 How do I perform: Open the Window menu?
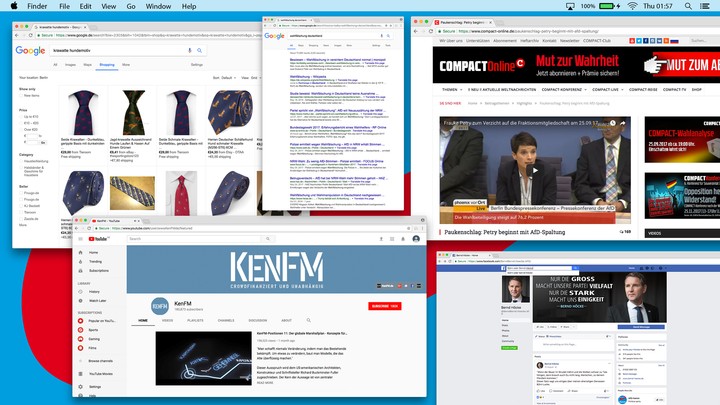coord(158,6)
